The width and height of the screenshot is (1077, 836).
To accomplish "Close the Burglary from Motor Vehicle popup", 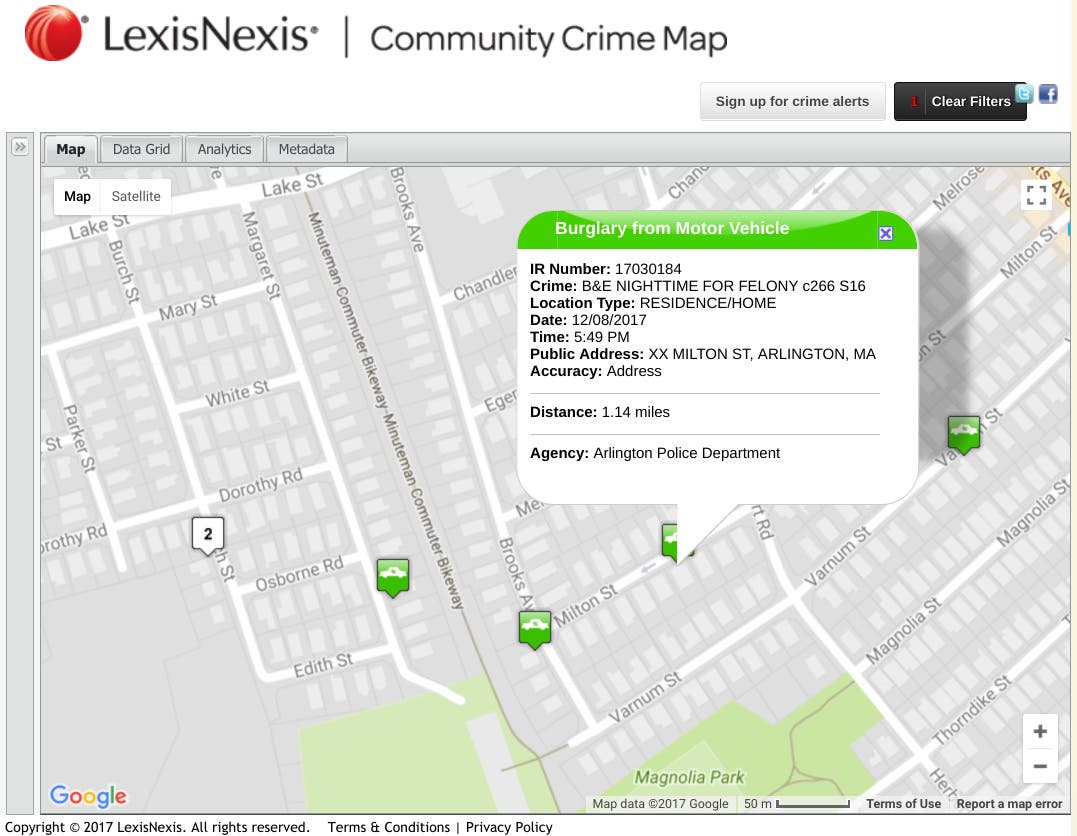I will click(885, 233).
